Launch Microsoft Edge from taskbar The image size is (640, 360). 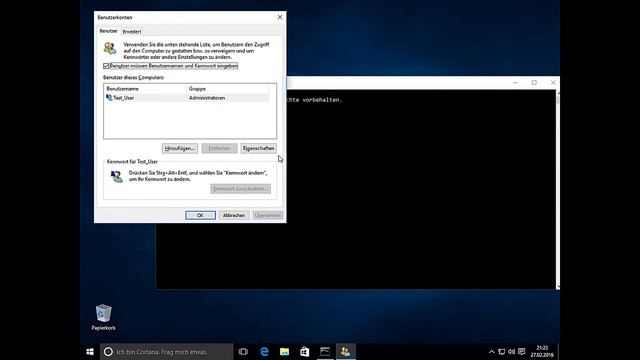[x=264, y=351]
